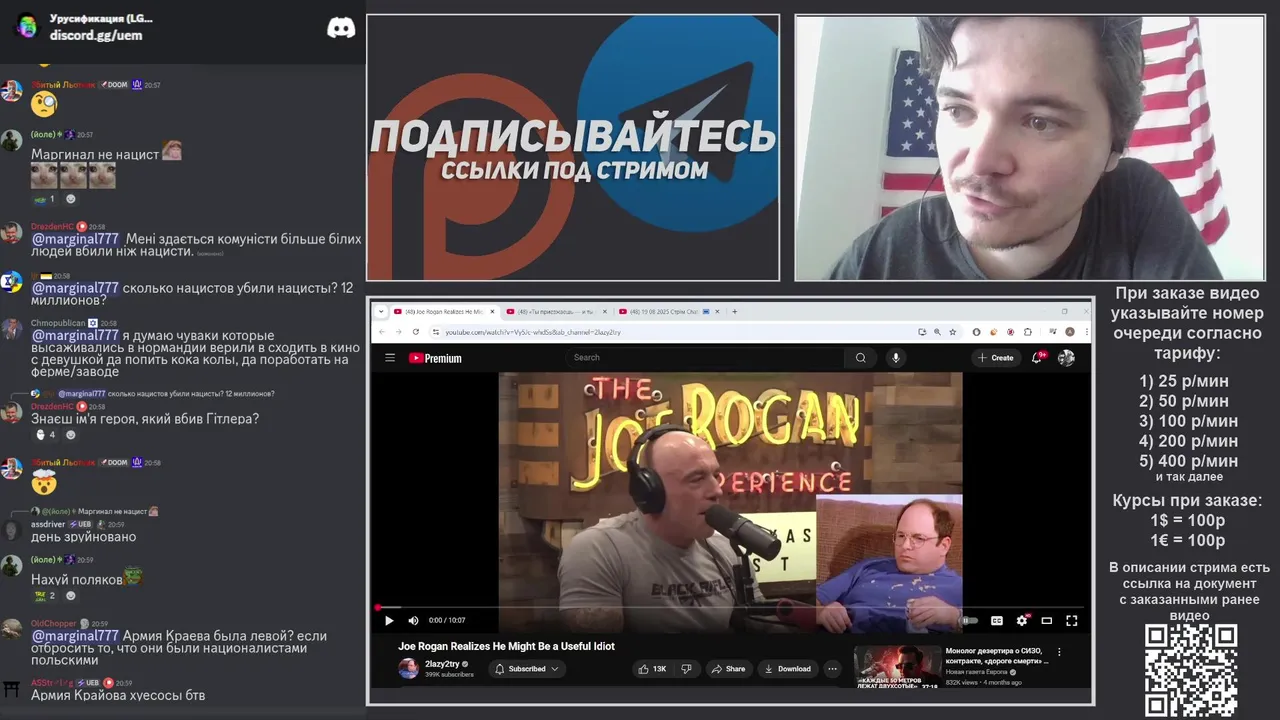Mute the YouTube player volume
This screenshot has width=1280, height=720.
[413, 621]
